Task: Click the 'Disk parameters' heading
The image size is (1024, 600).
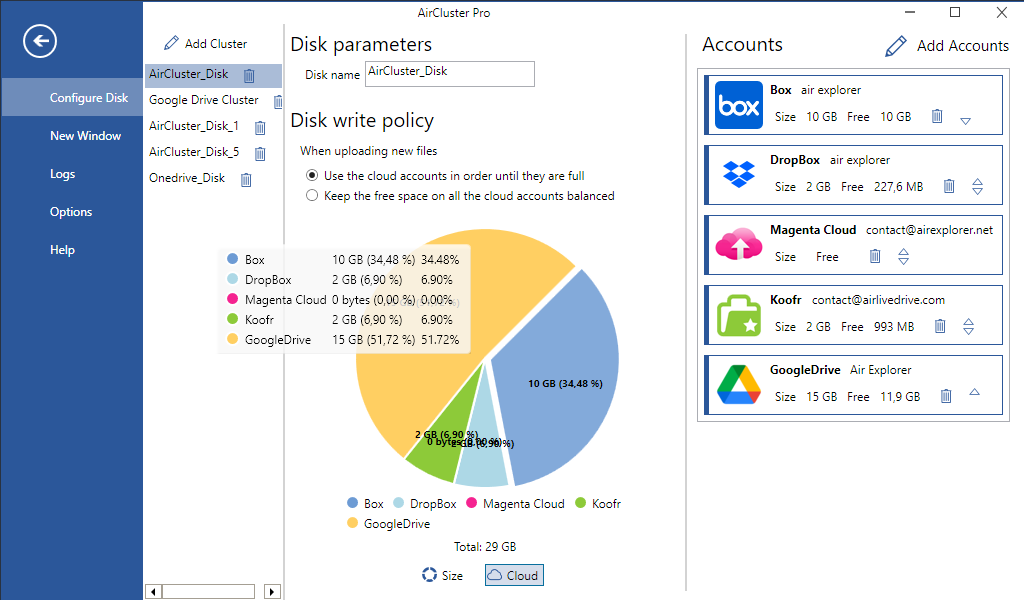Action: [x=361, y=44]
